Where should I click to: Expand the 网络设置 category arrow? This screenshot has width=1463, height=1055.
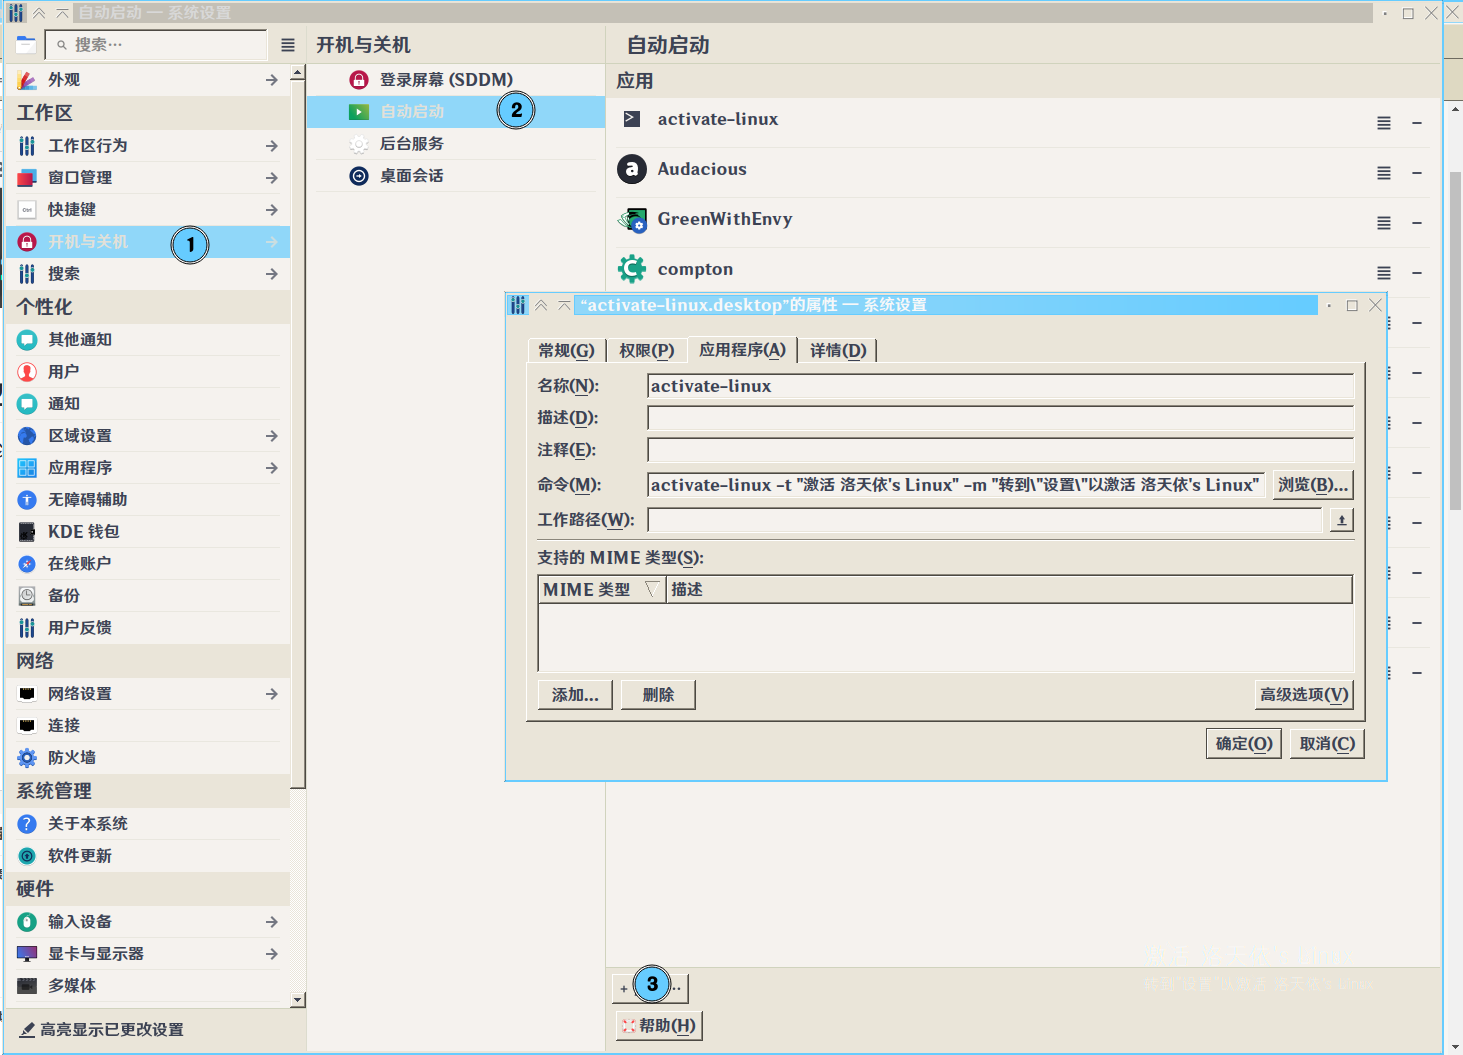pyautogui.click(x=272, y=694)
